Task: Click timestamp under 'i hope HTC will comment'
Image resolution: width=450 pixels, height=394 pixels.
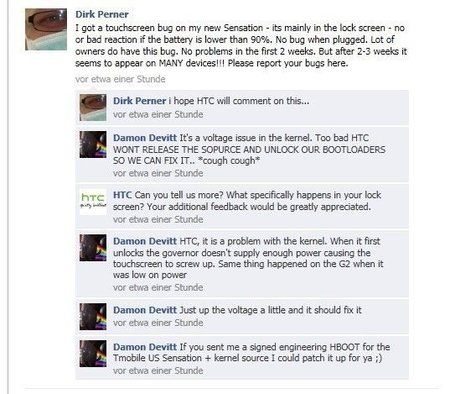Action: [x=158, y=114]
